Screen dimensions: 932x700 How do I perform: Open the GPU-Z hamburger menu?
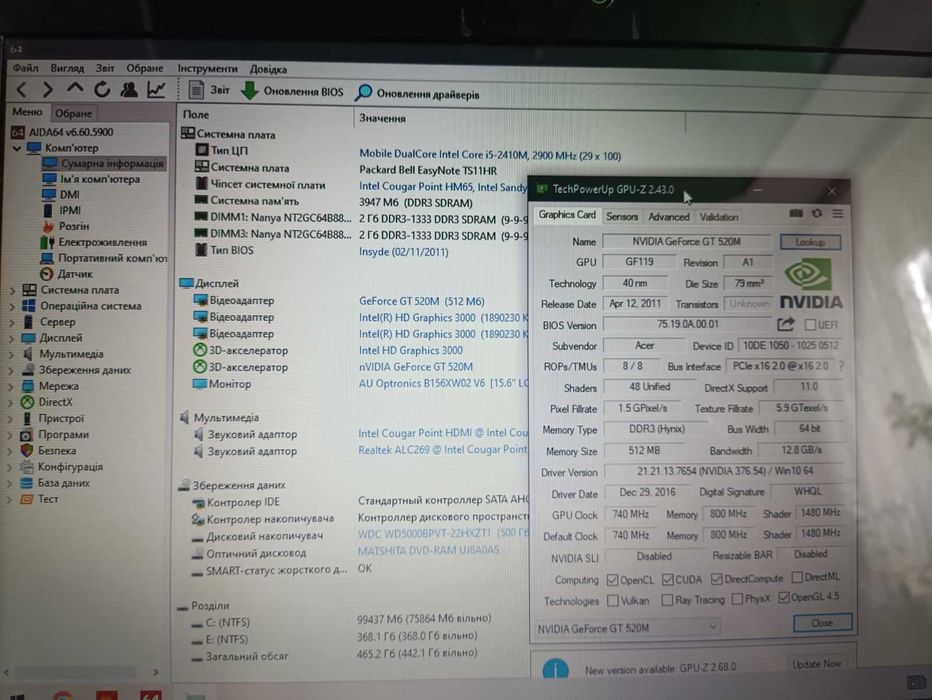pos(837,213)
